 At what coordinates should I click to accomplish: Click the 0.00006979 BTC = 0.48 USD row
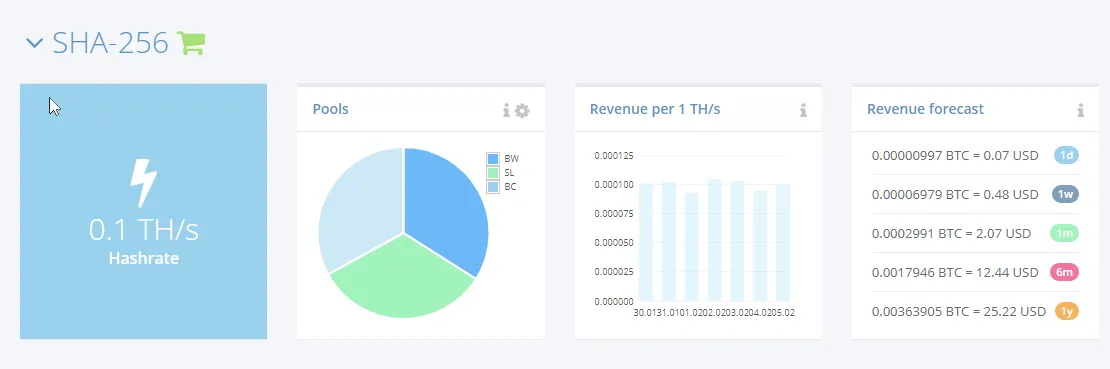click(x=975, y=194)
